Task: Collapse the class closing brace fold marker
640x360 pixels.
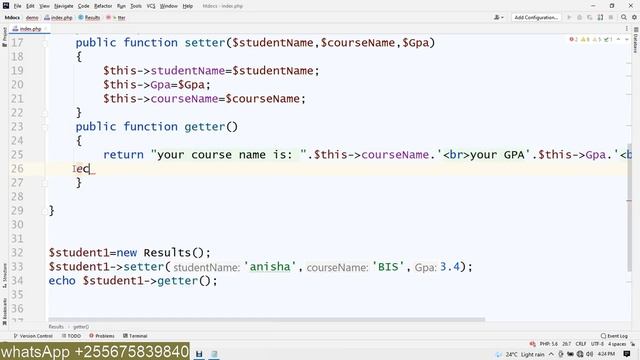Action: (45, 211)
